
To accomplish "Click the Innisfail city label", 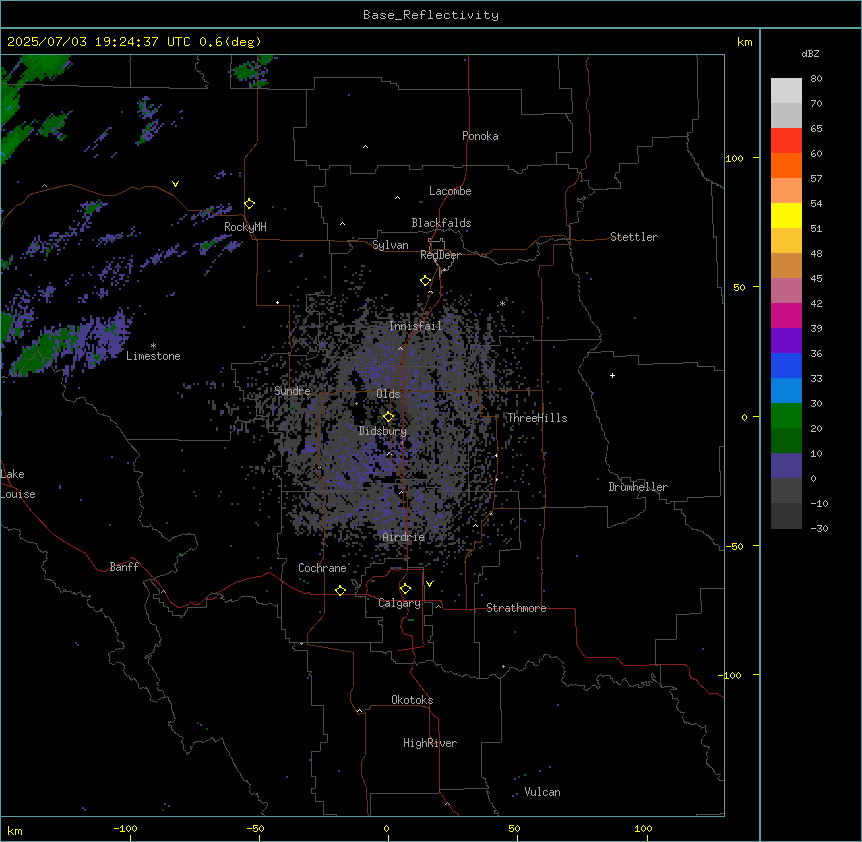I will 416,326.
